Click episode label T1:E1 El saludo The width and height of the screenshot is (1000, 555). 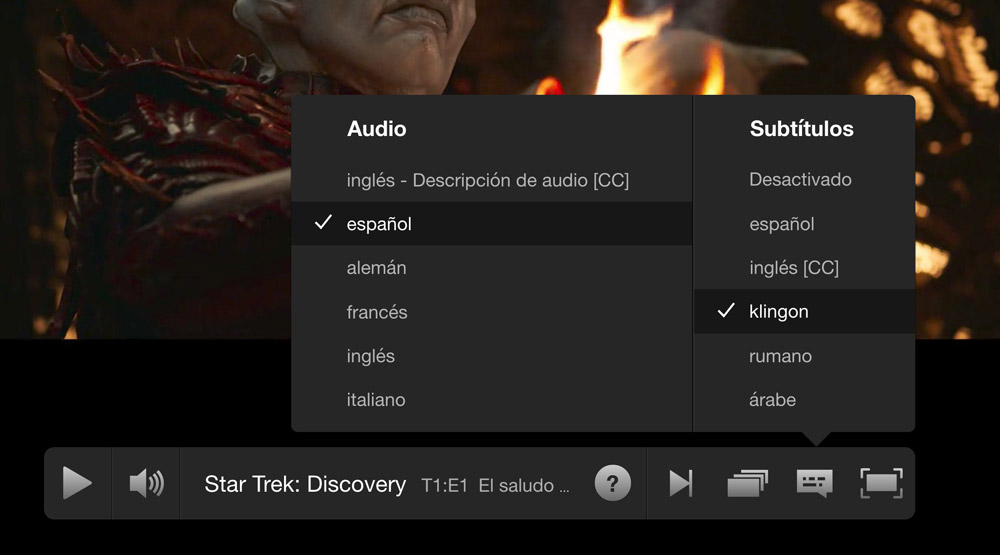click(x=495, y=485)
